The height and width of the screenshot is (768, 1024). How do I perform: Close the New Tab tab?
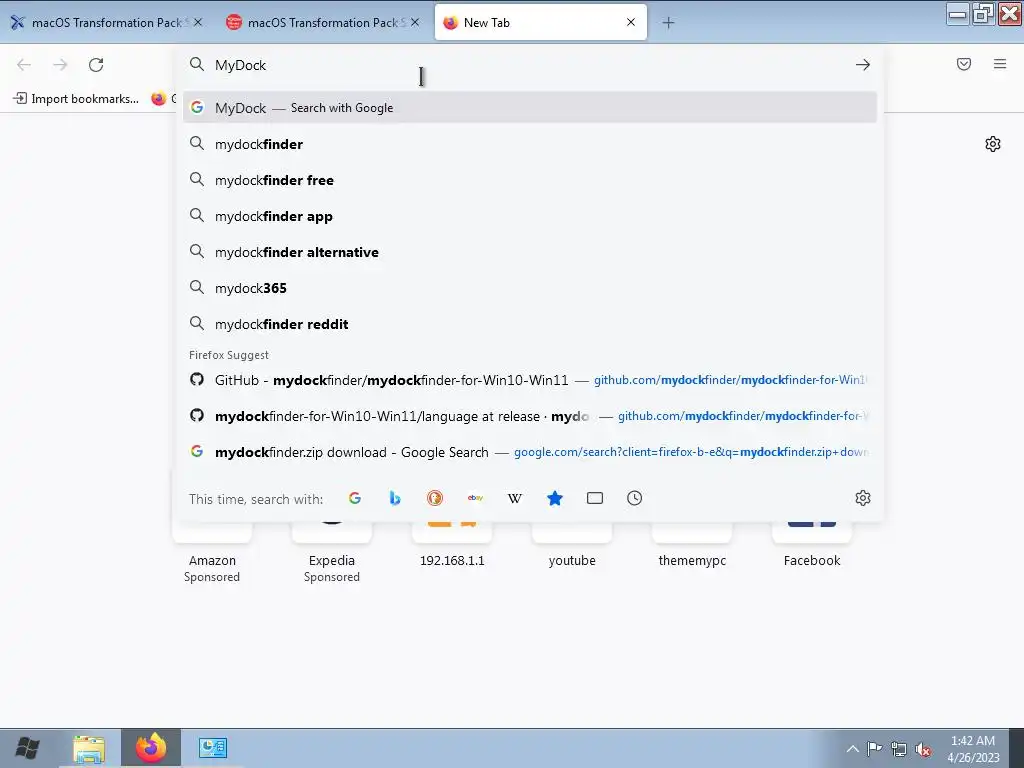pyautogui.click(x=631, y=22)
